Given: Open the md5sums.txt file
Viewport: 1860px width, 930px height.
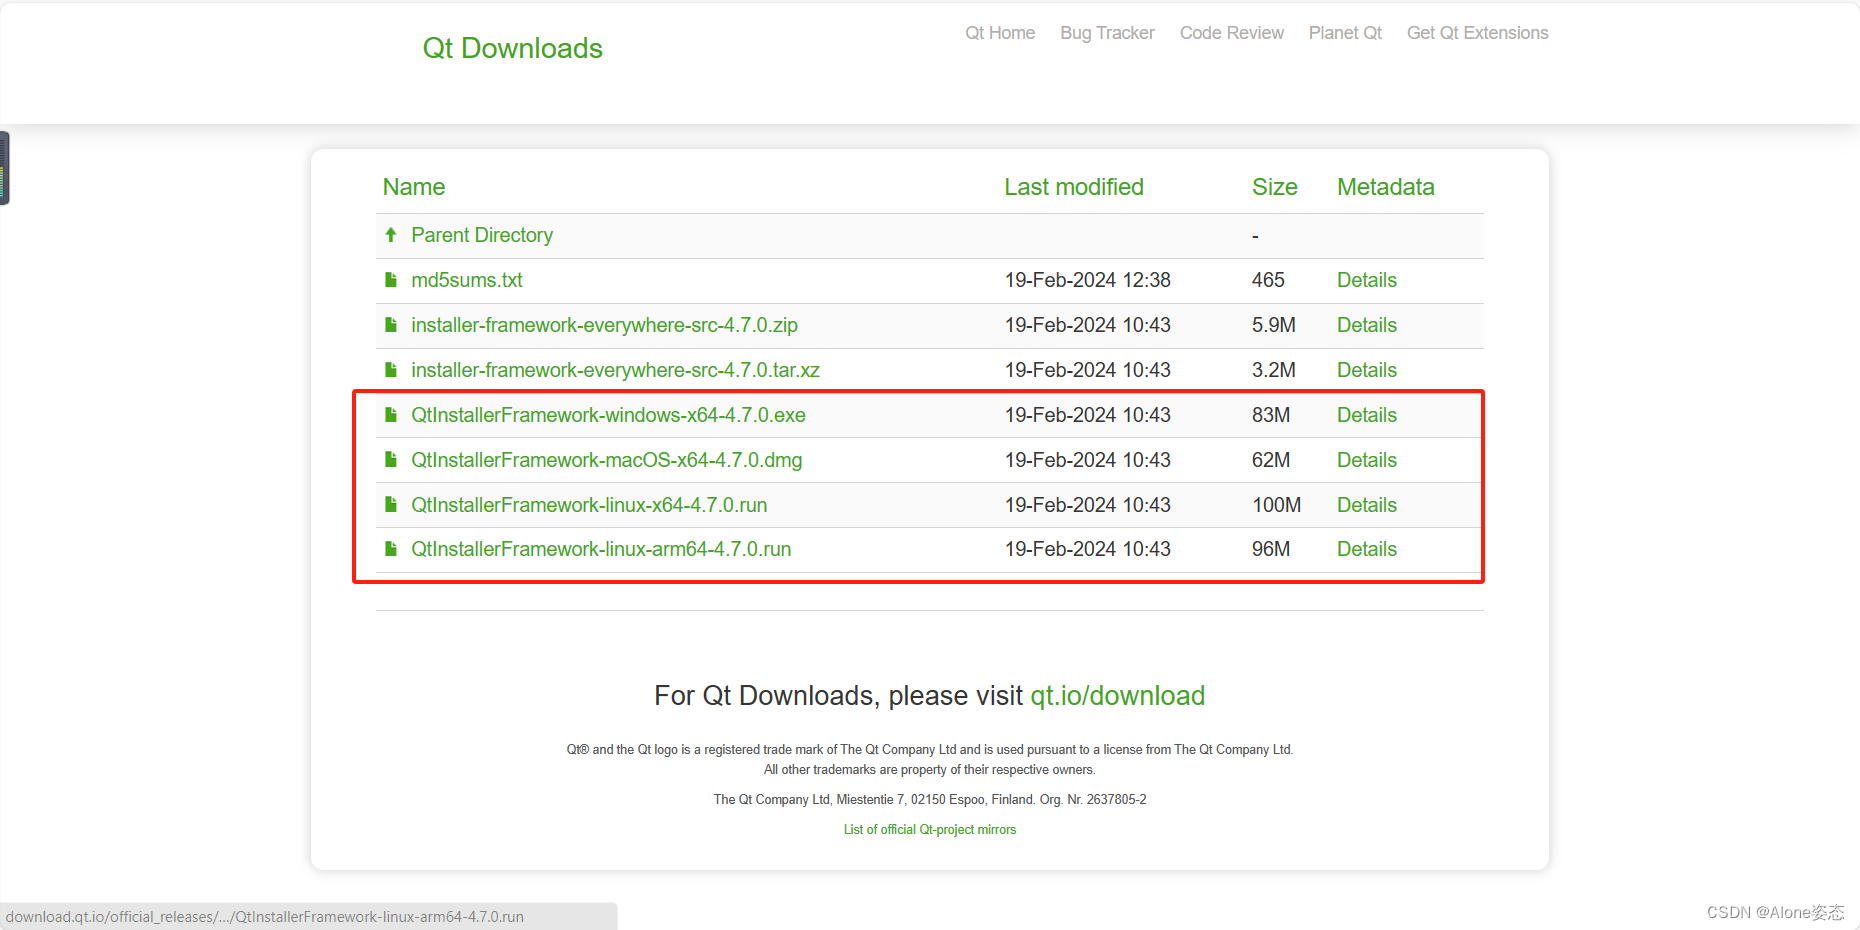Looking at the screenshot, I should pyautogui.click(x=467, y=280).
